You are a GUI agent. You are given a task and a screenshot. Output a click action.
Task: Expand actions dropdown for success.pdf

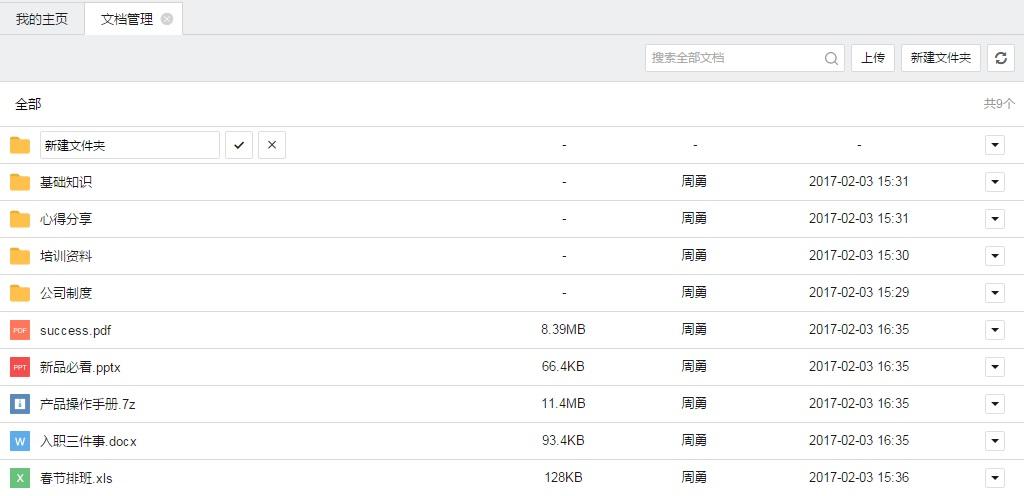pos(994,330)
